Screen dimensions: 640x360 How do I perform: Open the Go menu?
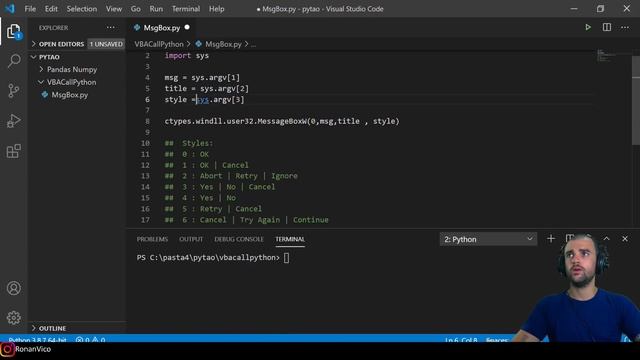coord(136,9)
